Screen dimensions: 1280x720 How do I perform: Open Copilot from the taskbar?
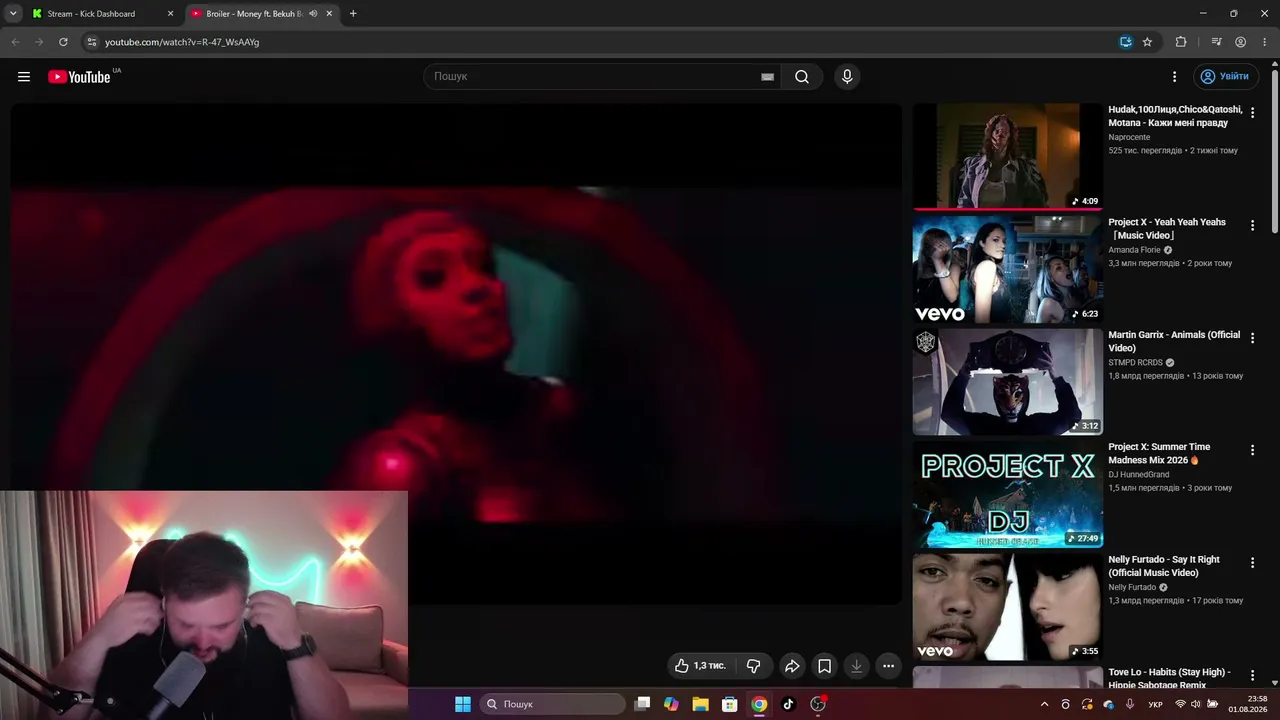click(671, 704)
